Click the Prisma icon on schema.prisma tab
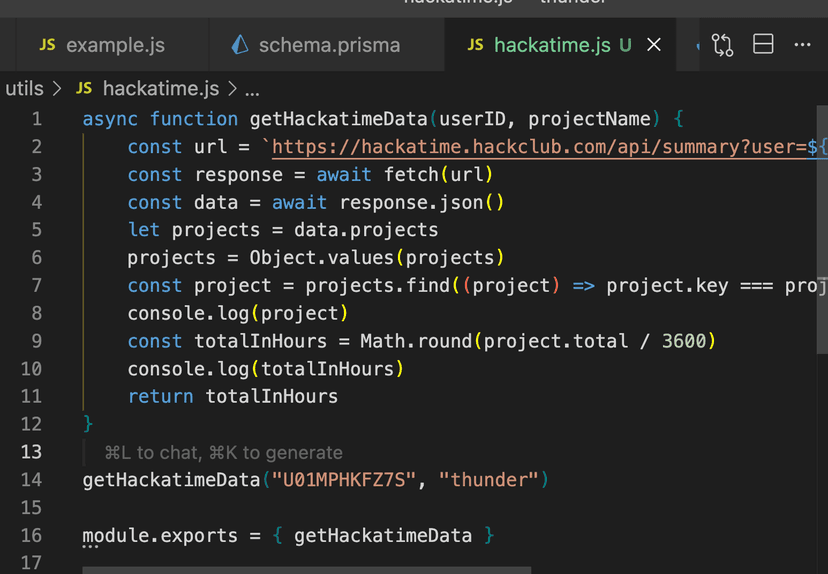 239,45
